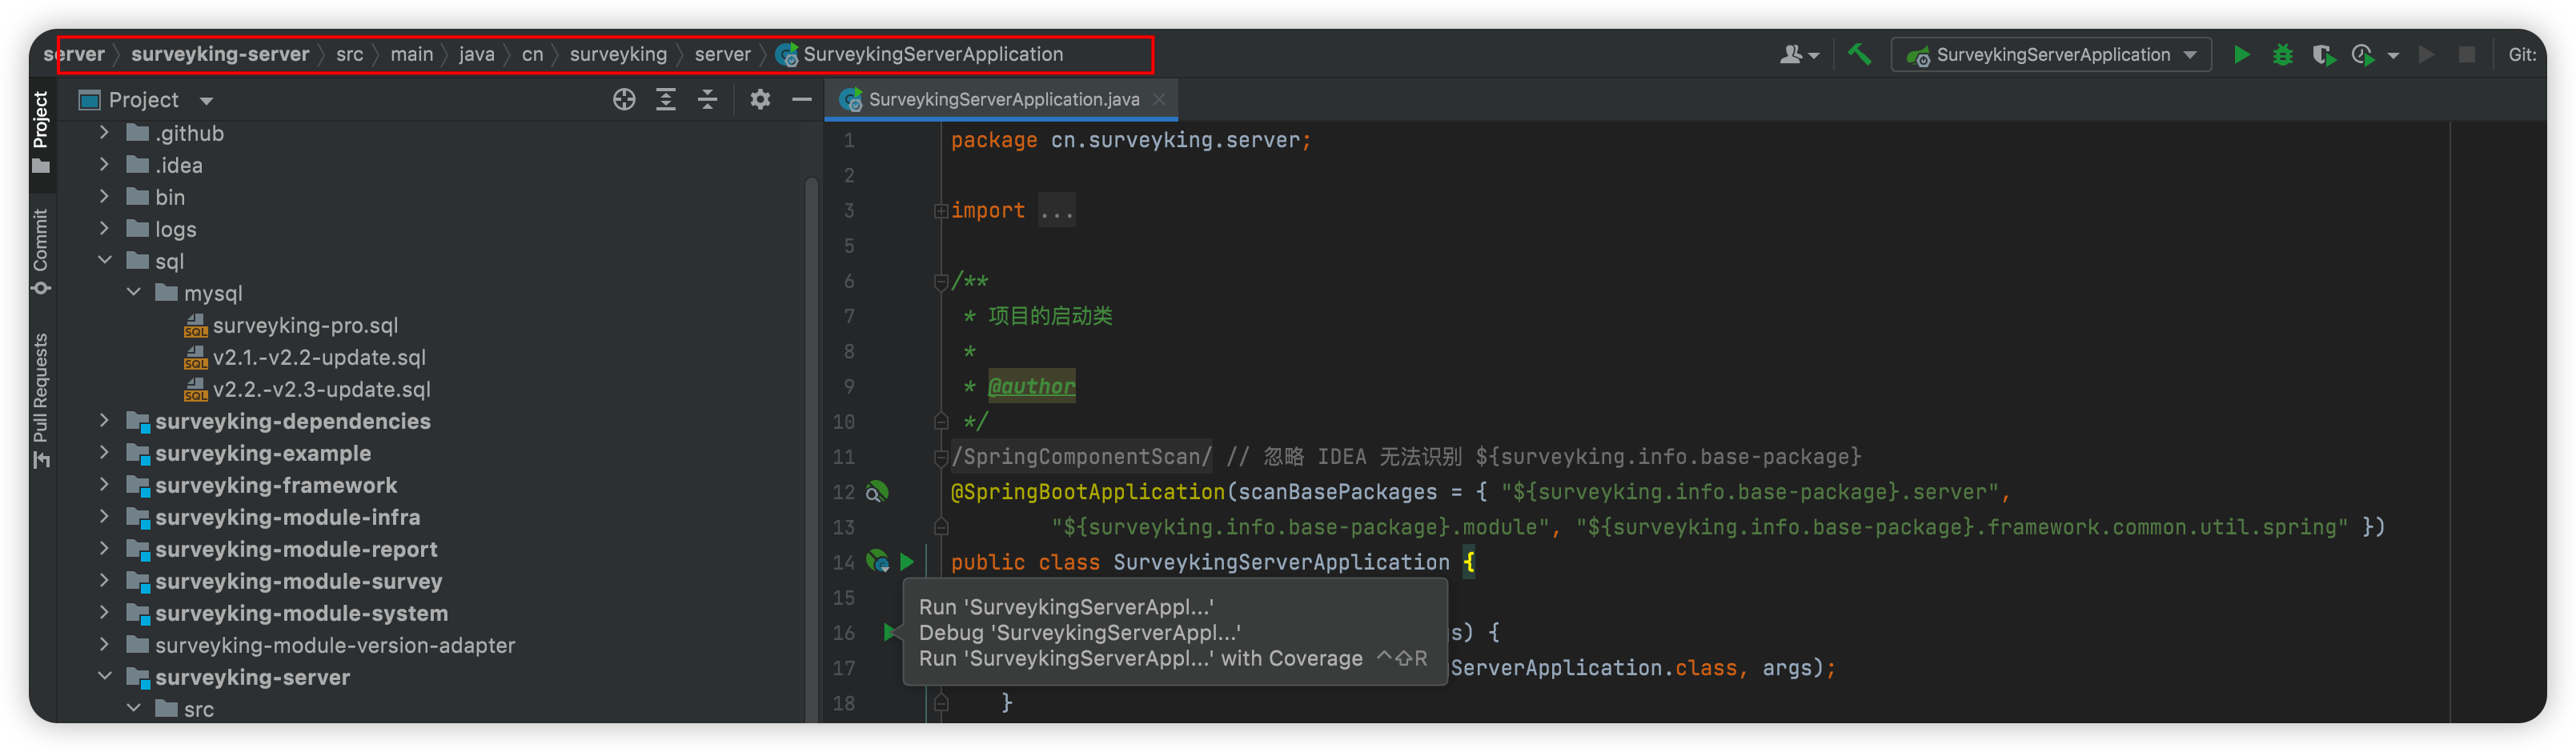Image resolution: width=2576 pixels, height=752 pixels.
Task: Collapse the mysql folder
Action: (134, 293)
